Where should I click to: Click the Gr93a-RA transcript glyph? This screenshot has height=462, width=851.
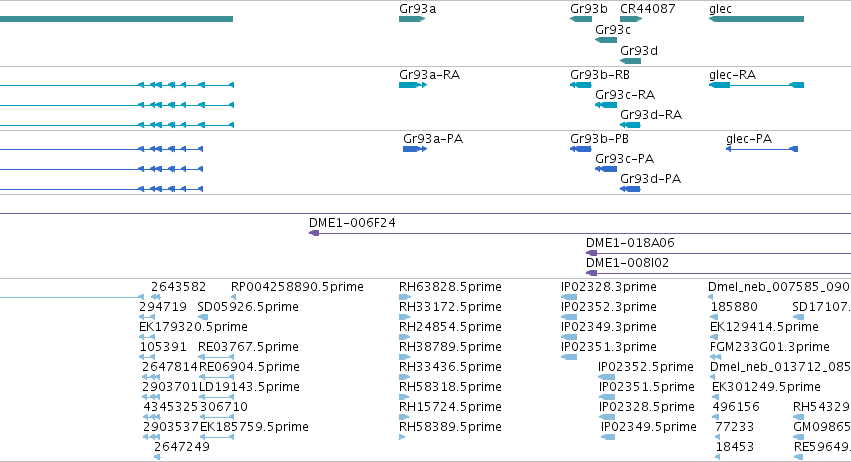[x=413, y=85]
